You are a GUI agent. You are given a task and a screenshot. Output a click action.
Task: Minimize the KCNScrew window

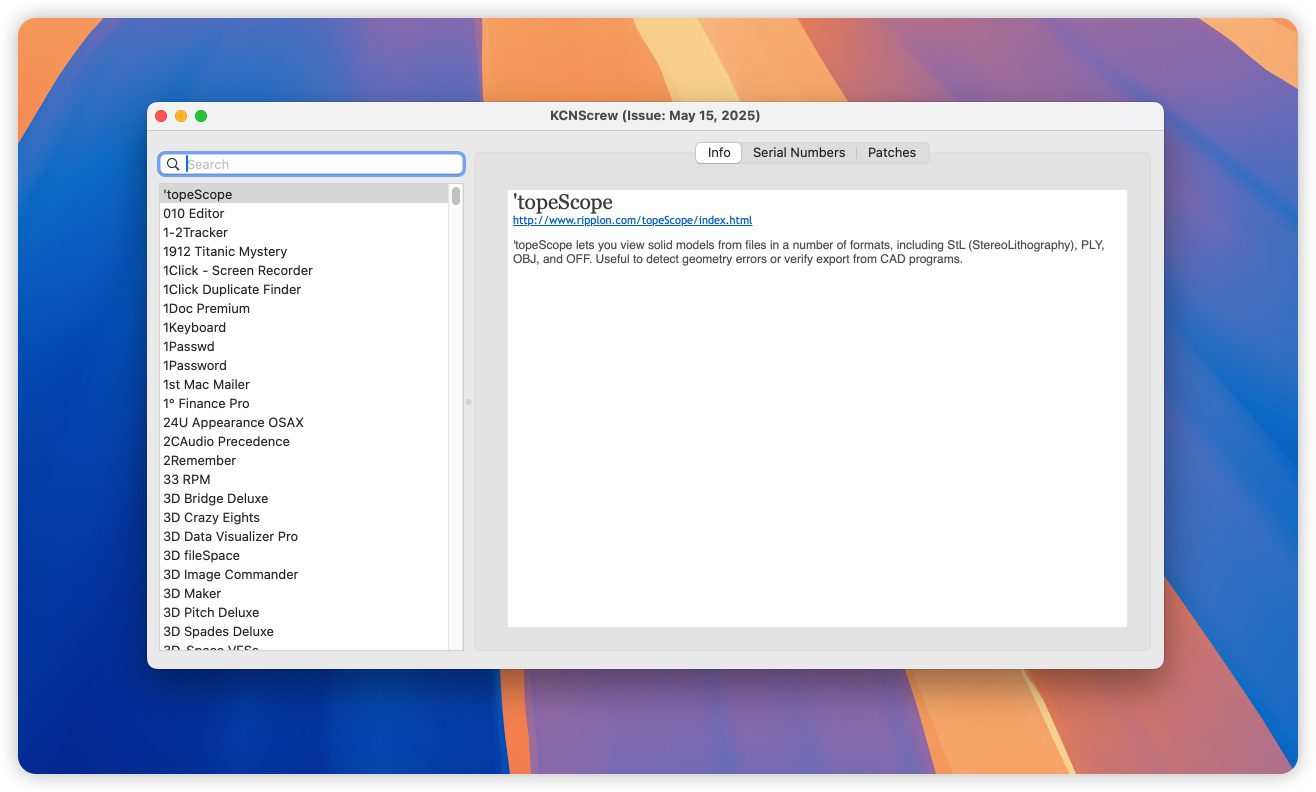click(181, 116)
